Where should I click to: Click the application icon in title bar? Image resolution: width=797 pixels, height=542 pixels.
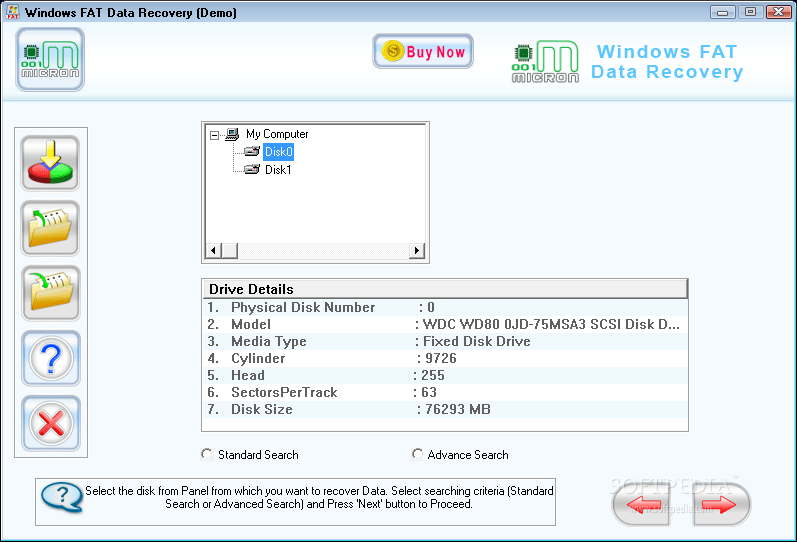(12, 12)
